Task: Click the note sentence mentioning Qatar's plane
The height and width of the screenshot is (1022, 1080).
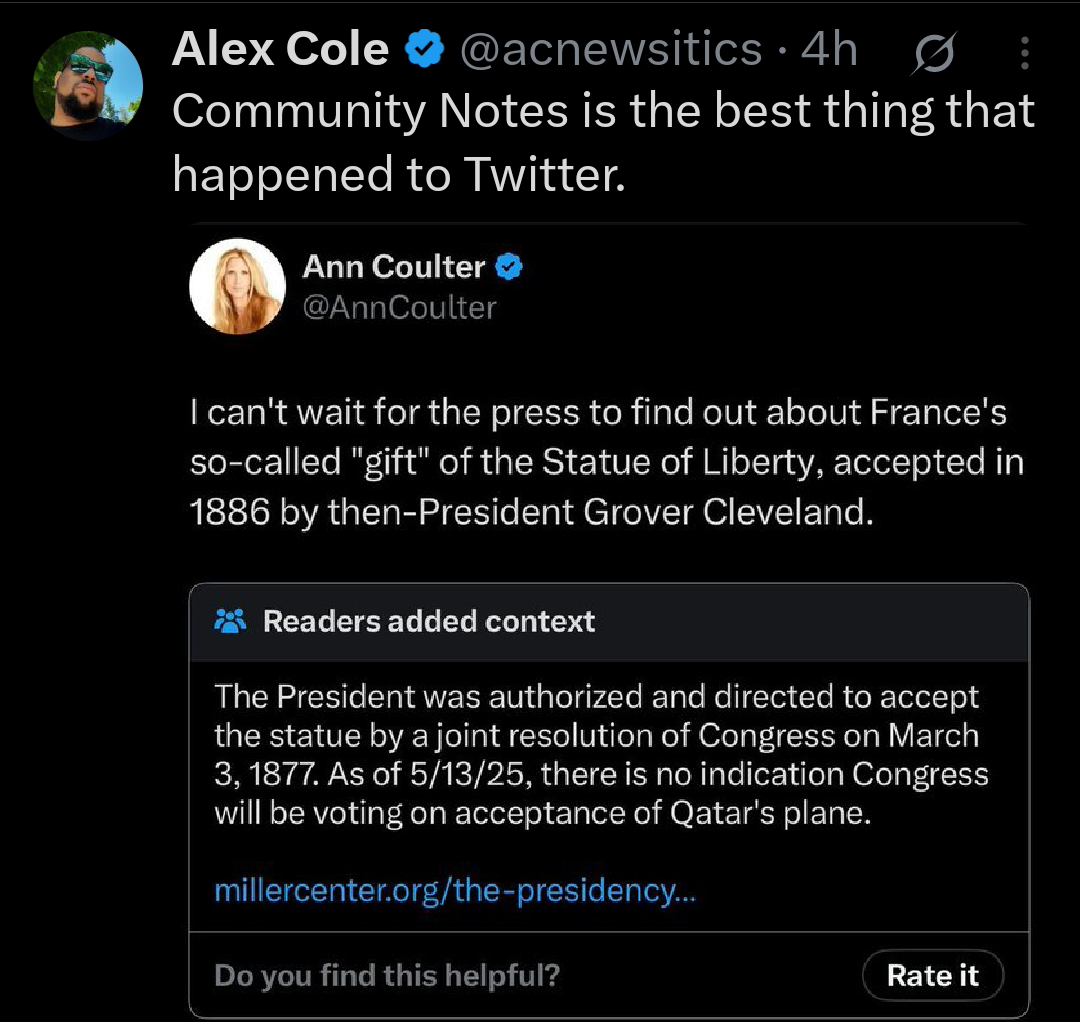Action: click(x=600, y=794)
